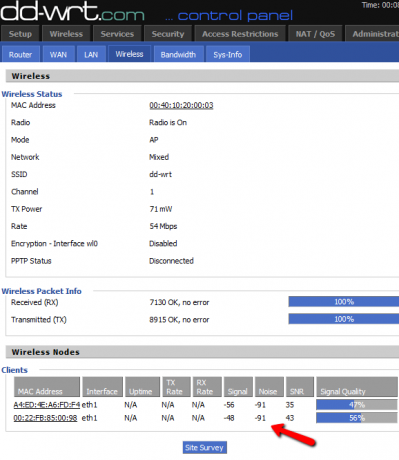Click "7130 OK, no error" received text
Viewport: 399px width, 460px height.
pos(179,302)
